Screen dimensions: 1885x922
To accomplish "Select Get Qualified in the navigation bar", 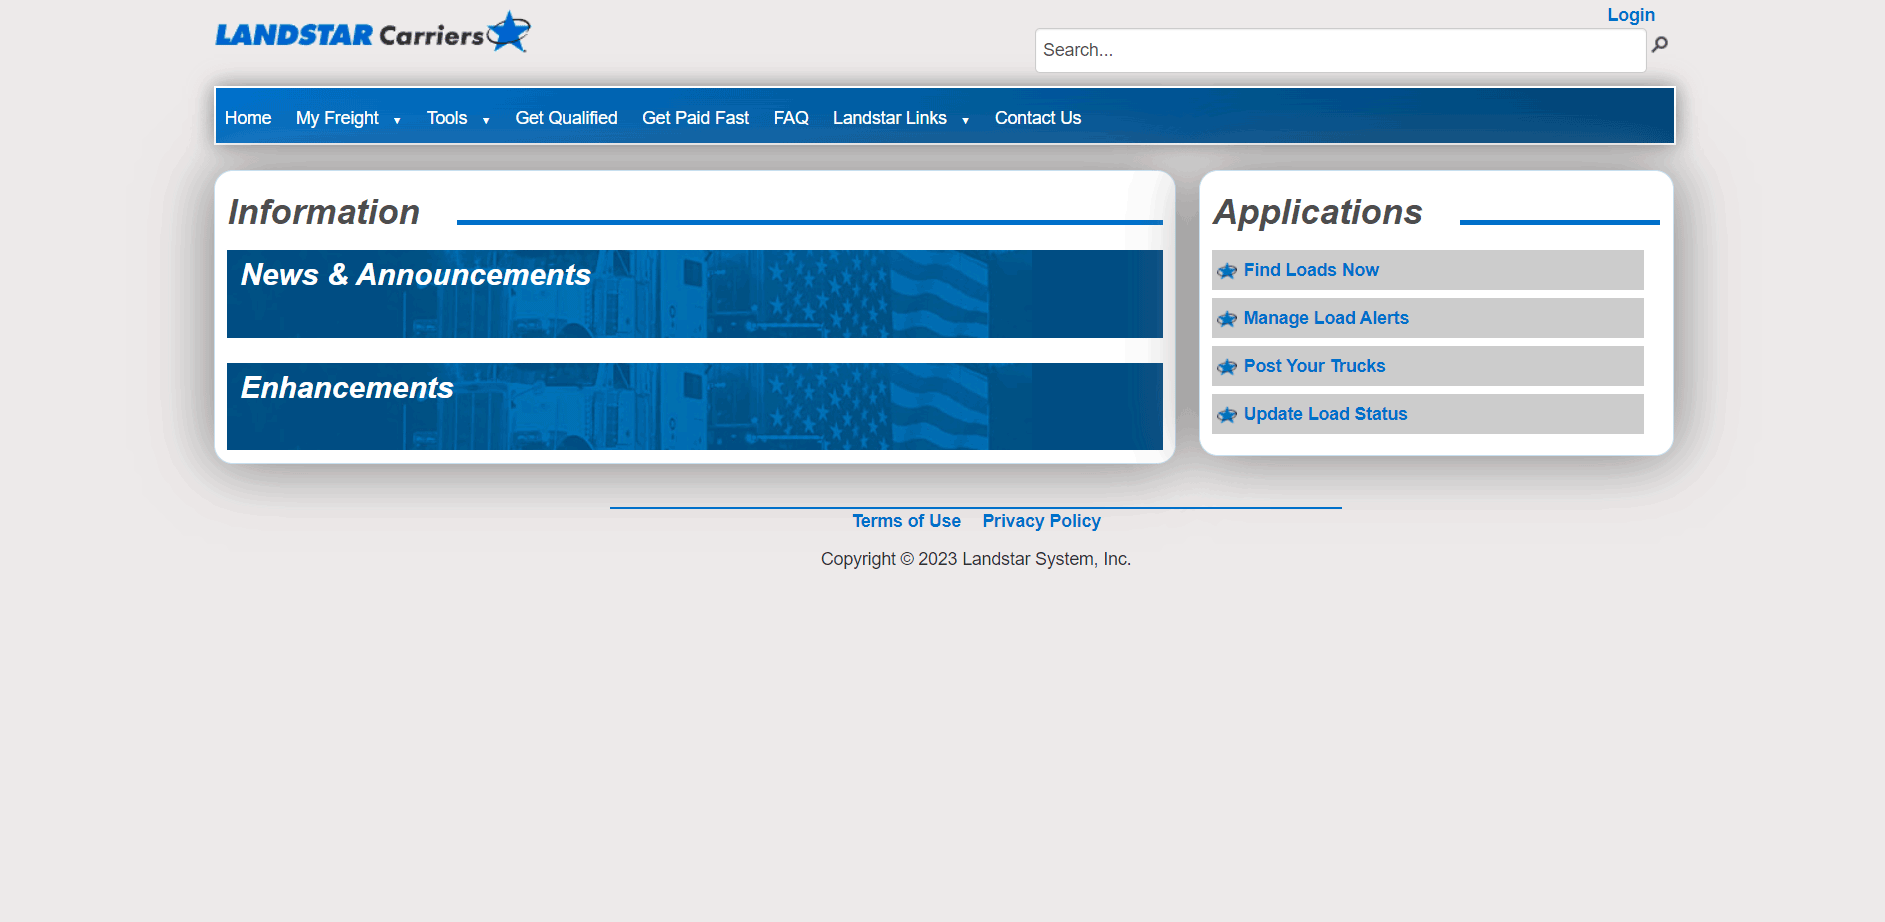I will [566, 118].
